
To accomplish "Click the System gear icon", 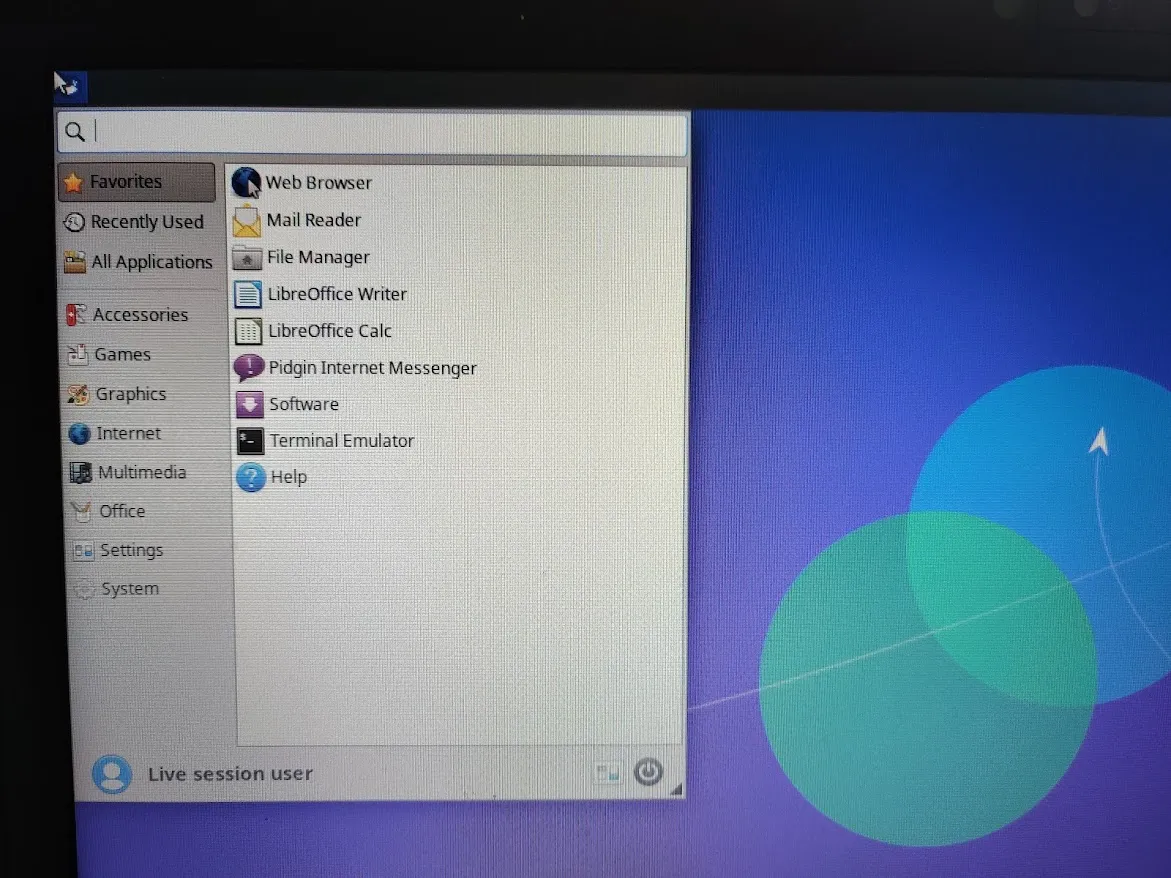I will tap(84, 590).
